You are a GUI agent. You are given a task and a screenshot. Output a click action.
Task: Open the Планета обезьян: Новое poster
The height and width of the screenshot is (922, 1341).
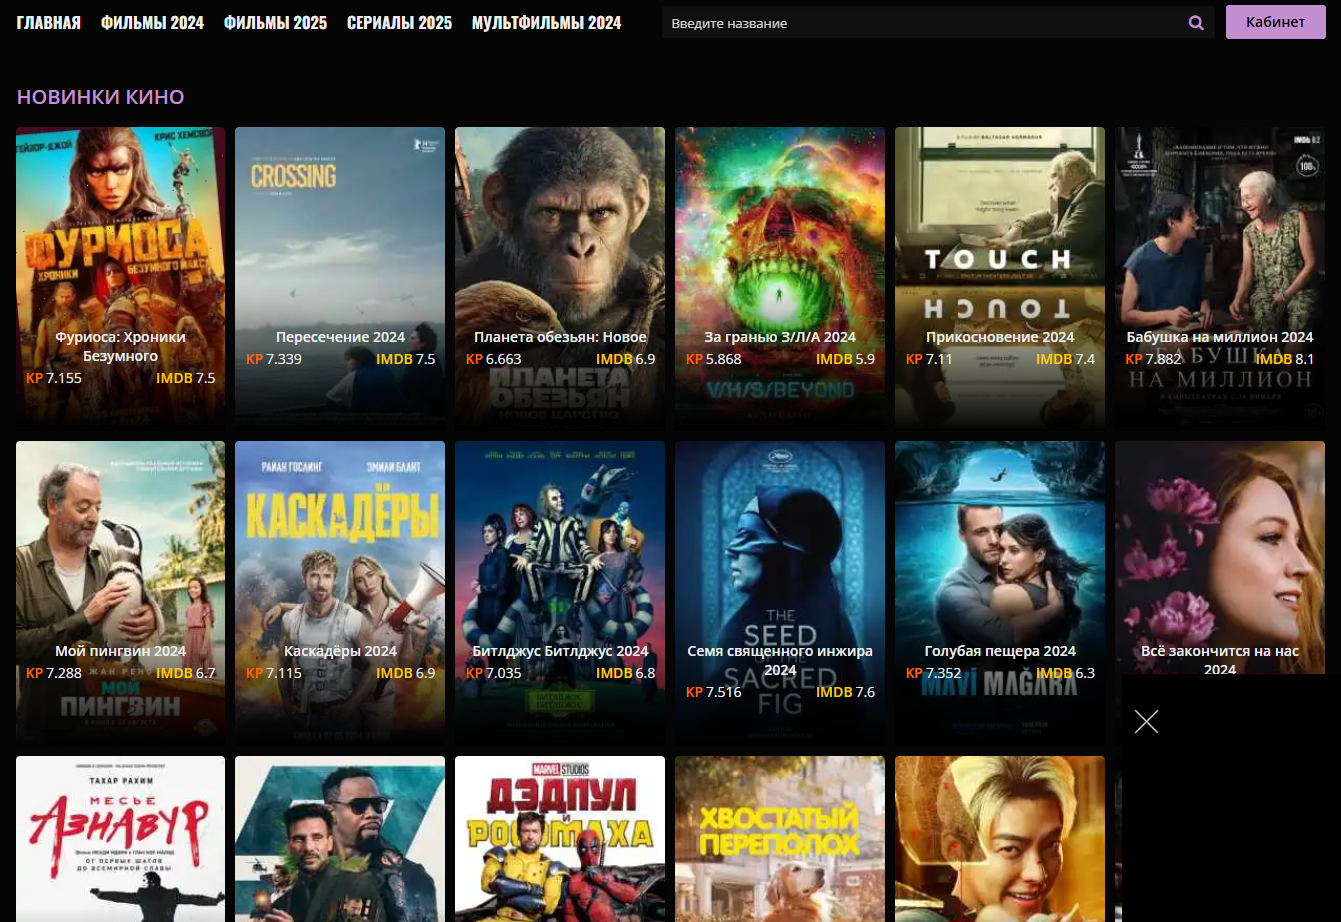click(x=560, y=278)
